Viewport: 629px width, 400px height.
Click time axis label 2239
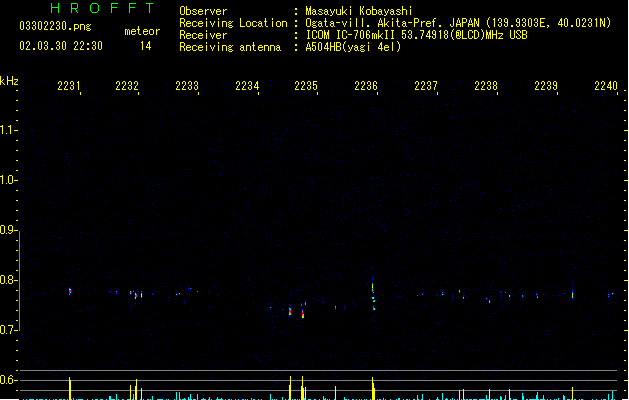tap(546, 86)
